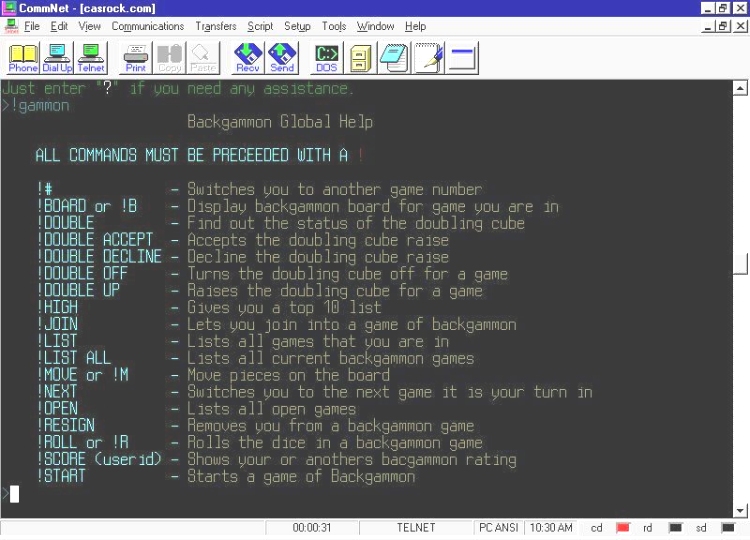
Task: Click the "!MOVE or !M" command text
Action: coord(83,375)
